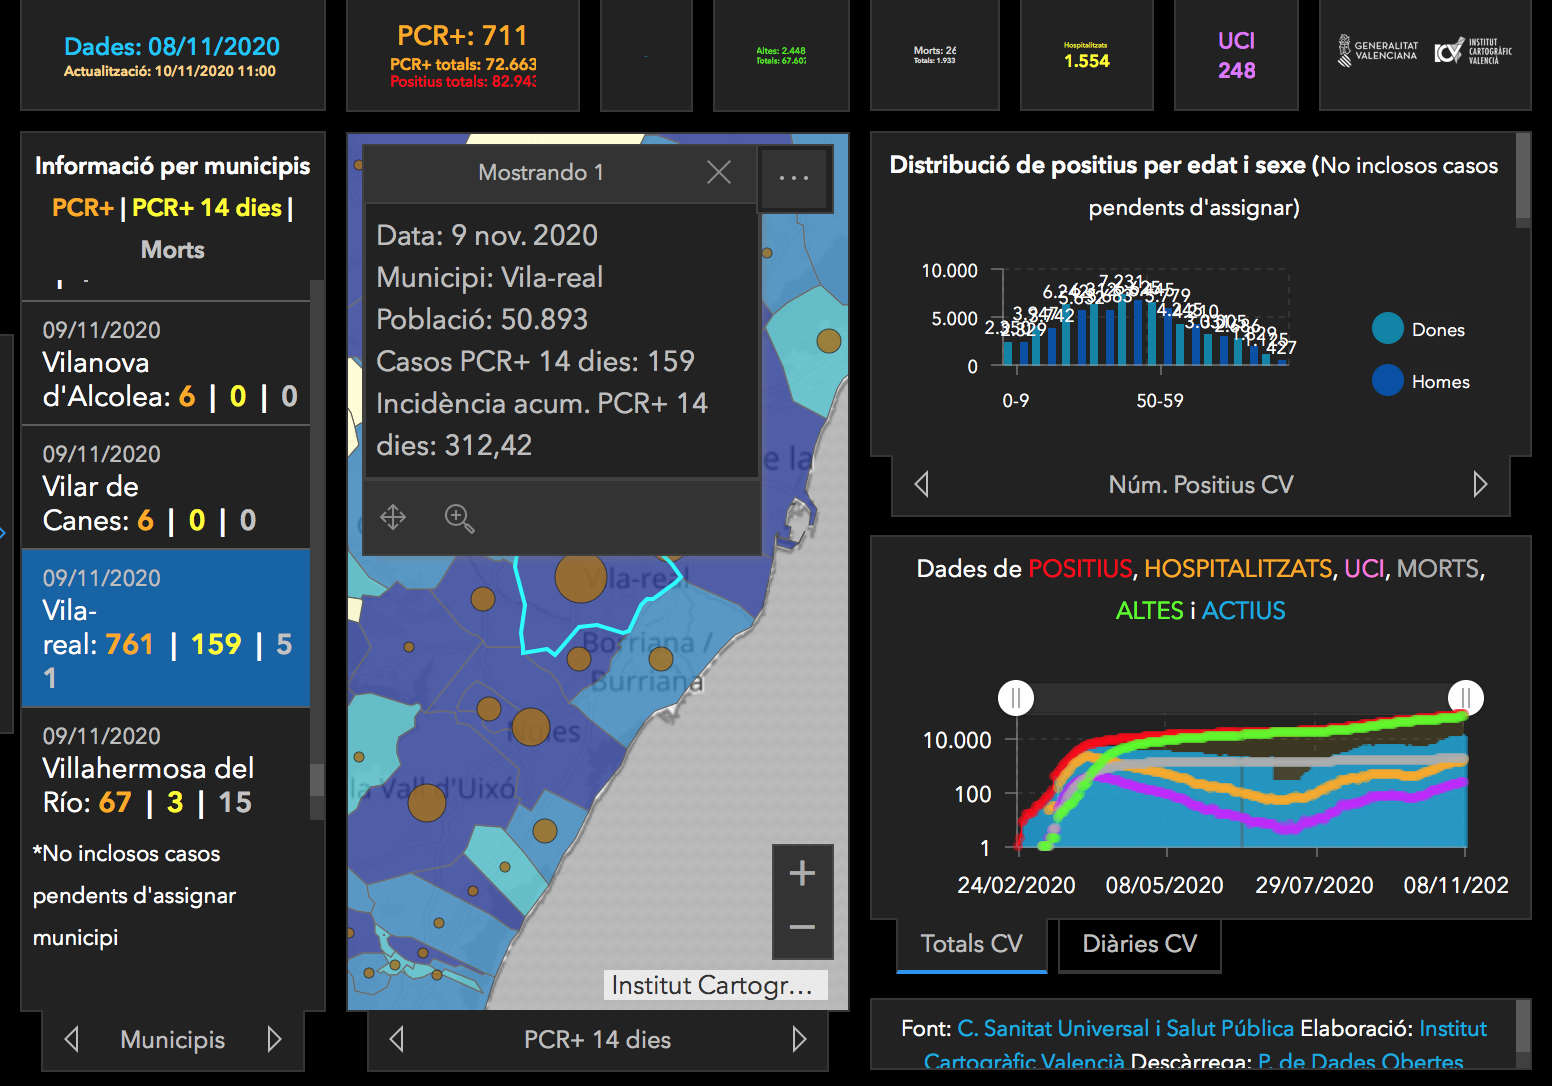Select the Totals CV tab
This screenshot has height=1086, width=1554.
click(971, 943)
